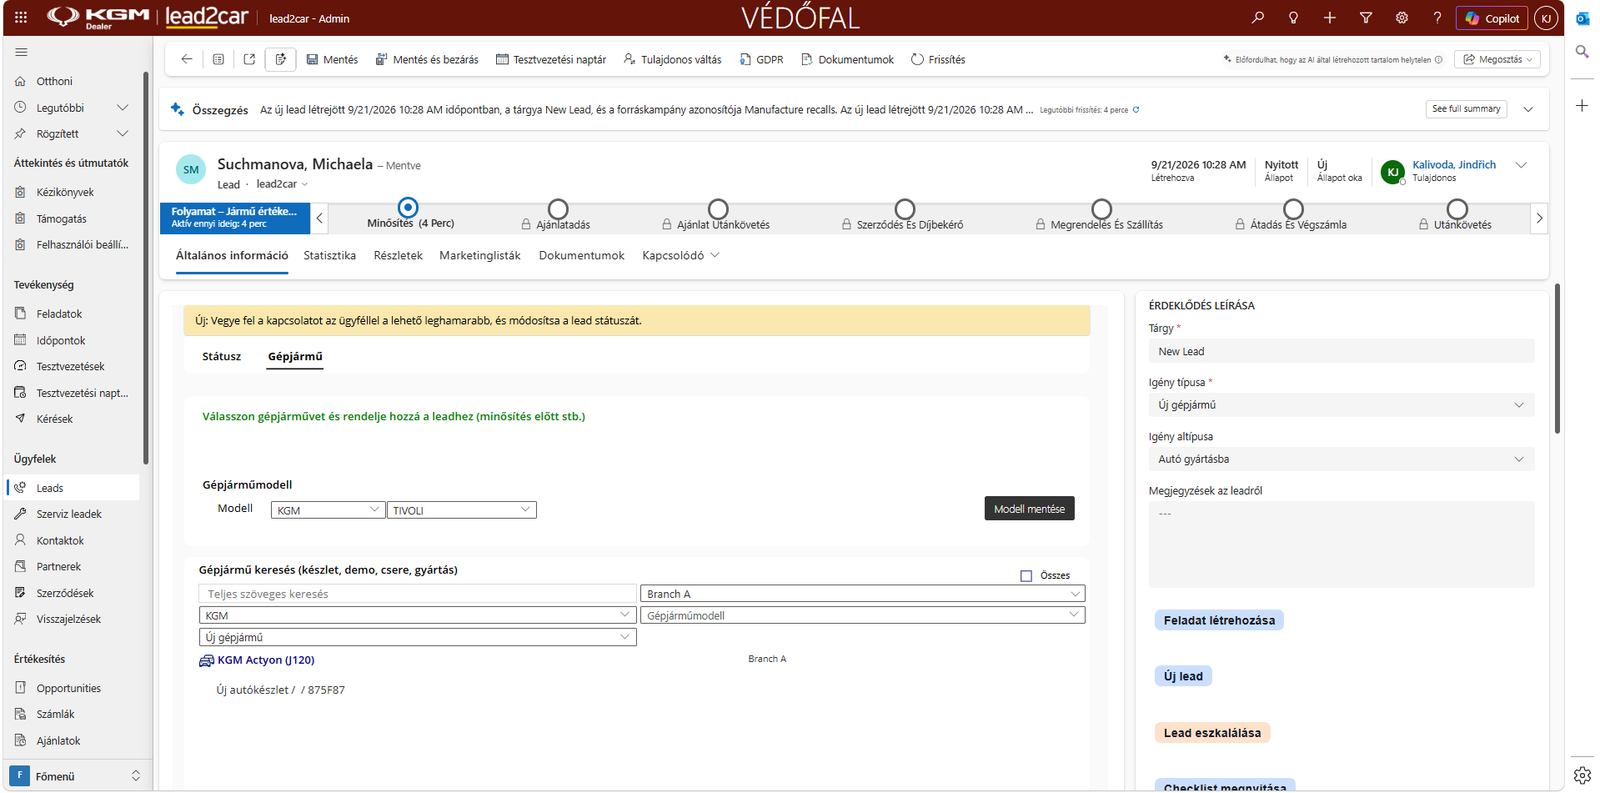Toggle the Összes checkbox

tap(1026, 576)
